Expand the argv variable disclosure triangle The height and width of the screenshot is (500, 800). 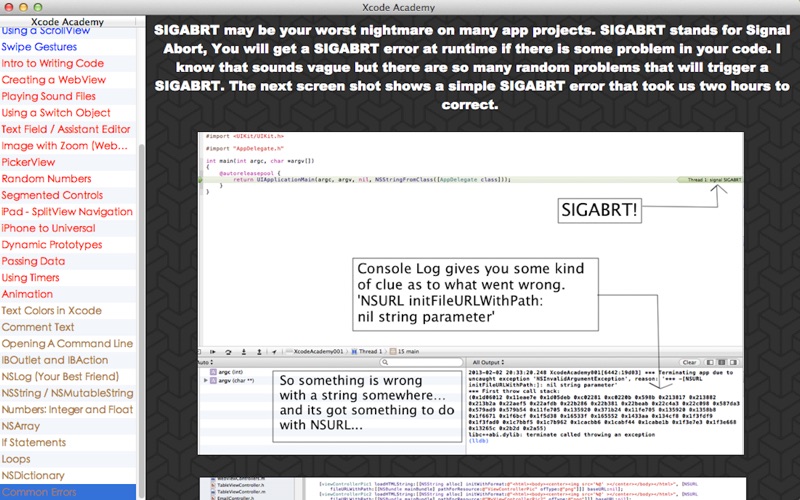click(x=206, y=381)
